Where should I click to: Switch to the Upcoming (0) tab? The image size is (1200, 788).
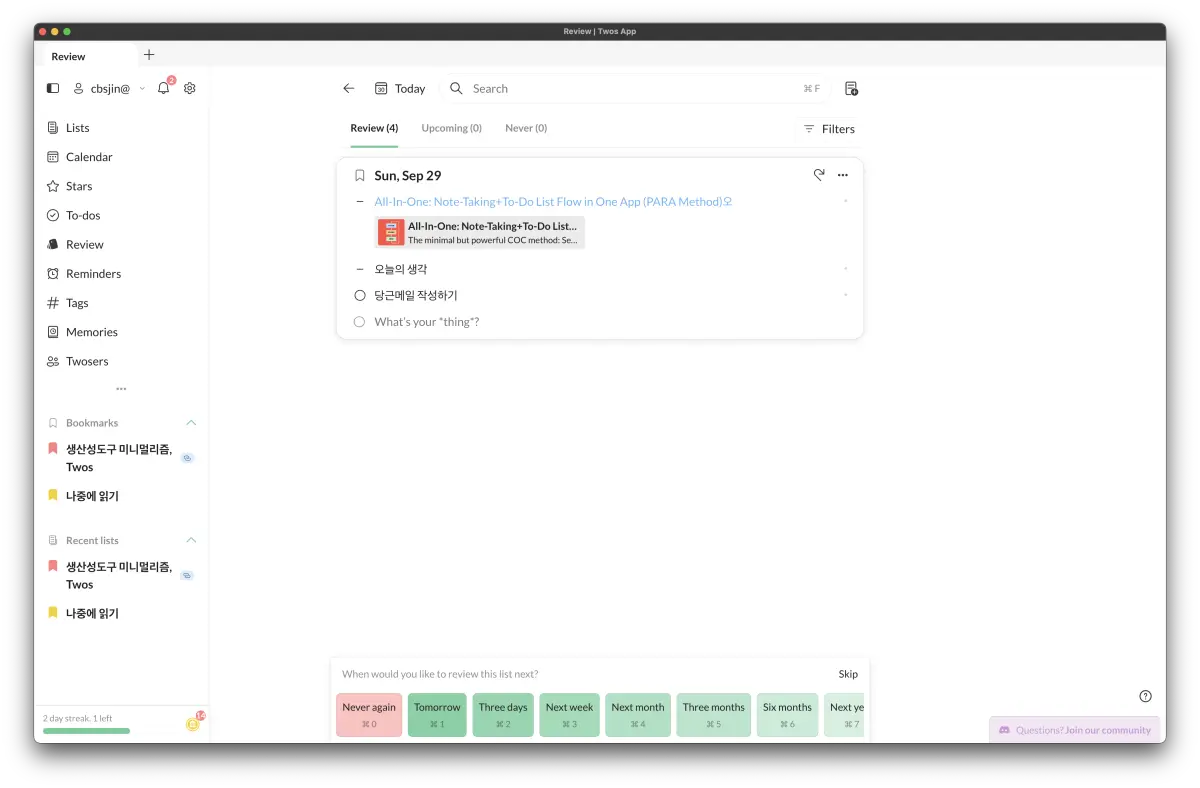pyautogui.click(x=451, y=128)
